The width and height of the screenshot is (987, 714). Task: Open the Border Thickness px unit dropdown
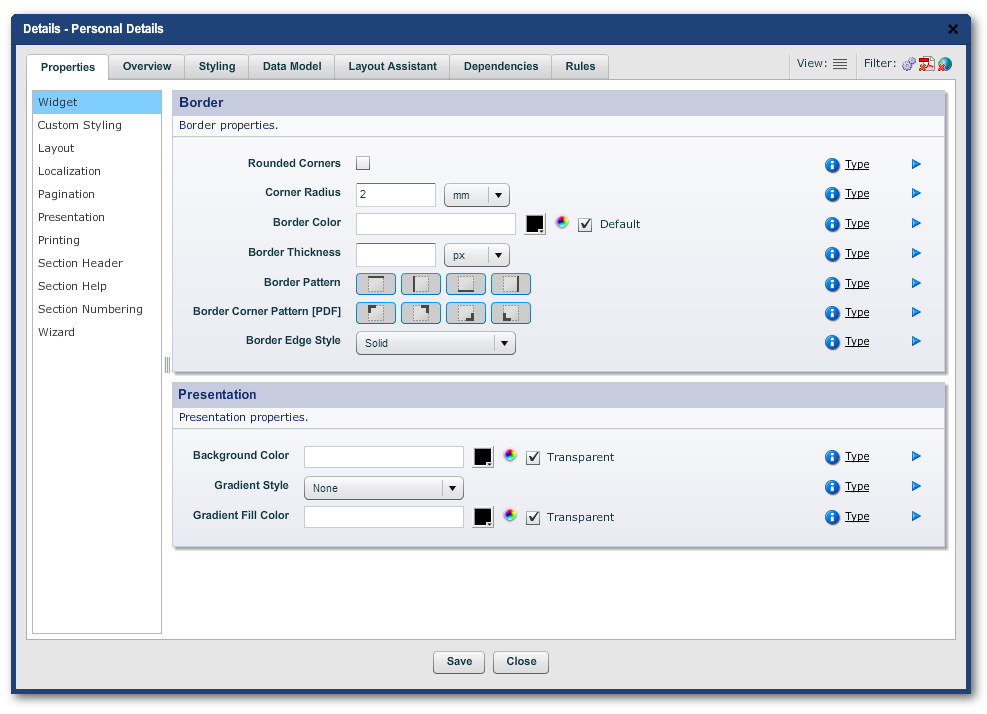coord(477,255)
